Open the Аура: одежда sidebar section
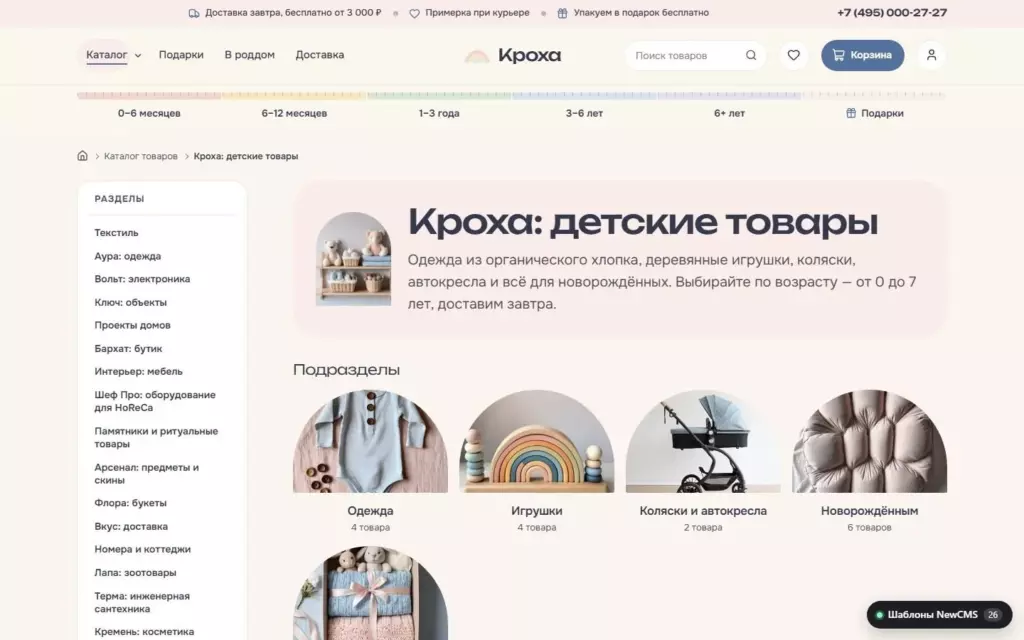 point(127,256)
